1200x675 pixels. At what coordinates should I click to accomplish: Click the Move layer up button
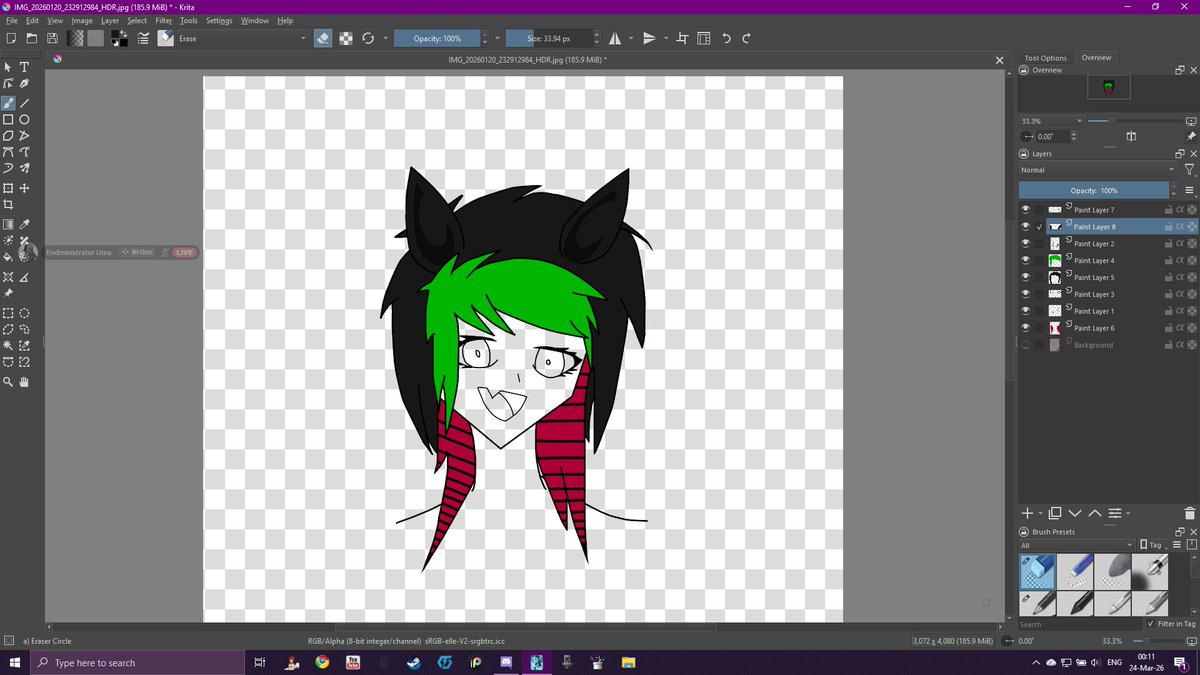(1095, 513)
